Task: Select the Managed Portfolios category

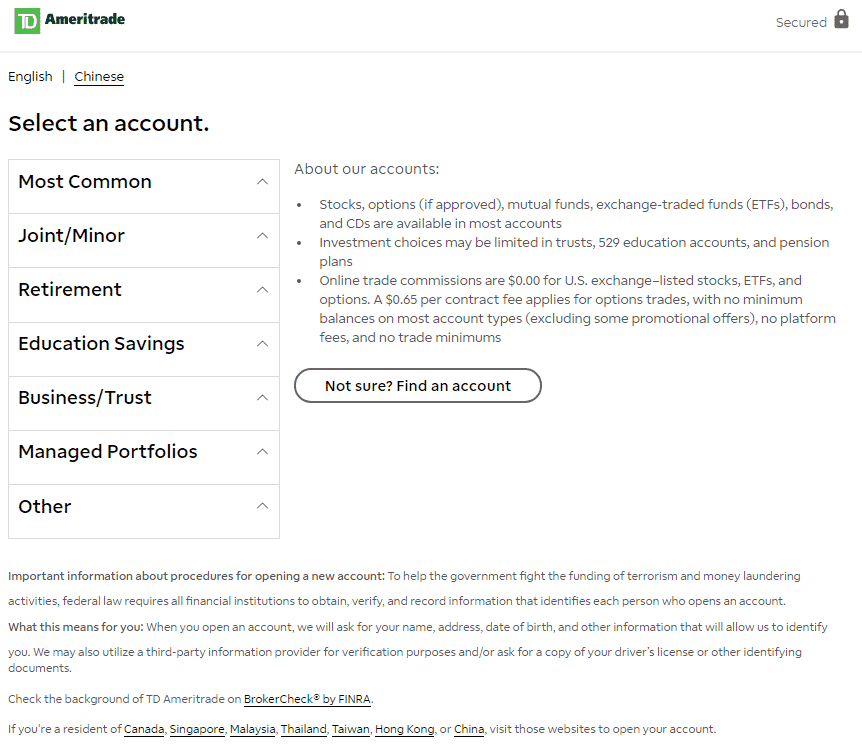Action: 144,457
